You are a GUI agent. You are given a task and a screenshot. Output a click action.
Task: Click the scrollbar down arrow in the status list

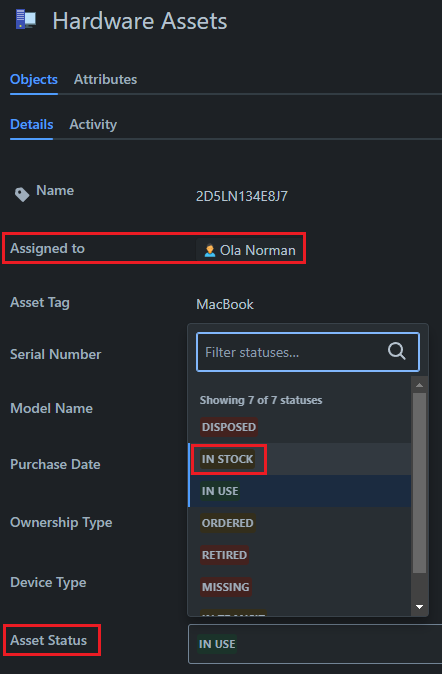point(419,607)
